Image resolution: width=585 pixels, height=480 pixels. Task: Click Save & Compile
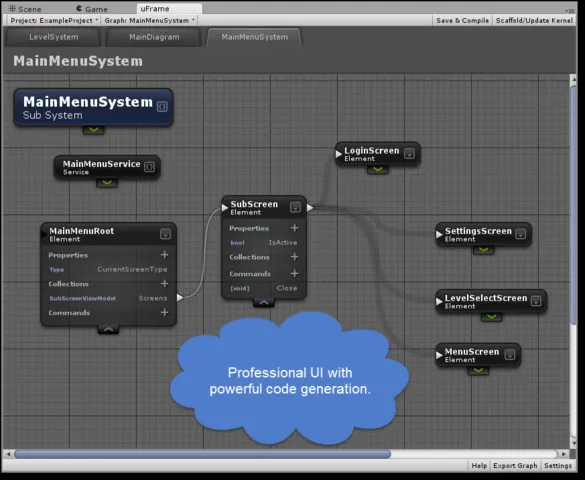click(462, 21)
